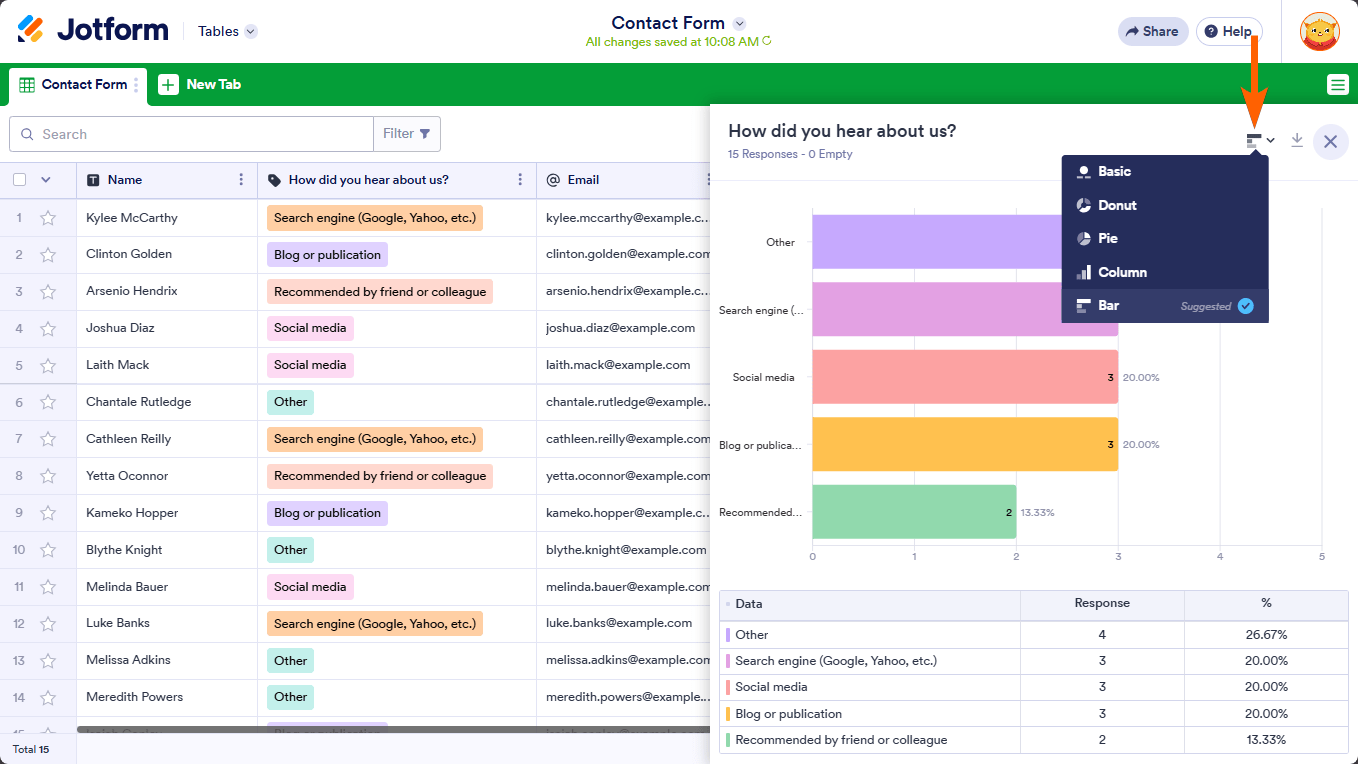
Task: Open the Filter button
Action: point(407,134)
